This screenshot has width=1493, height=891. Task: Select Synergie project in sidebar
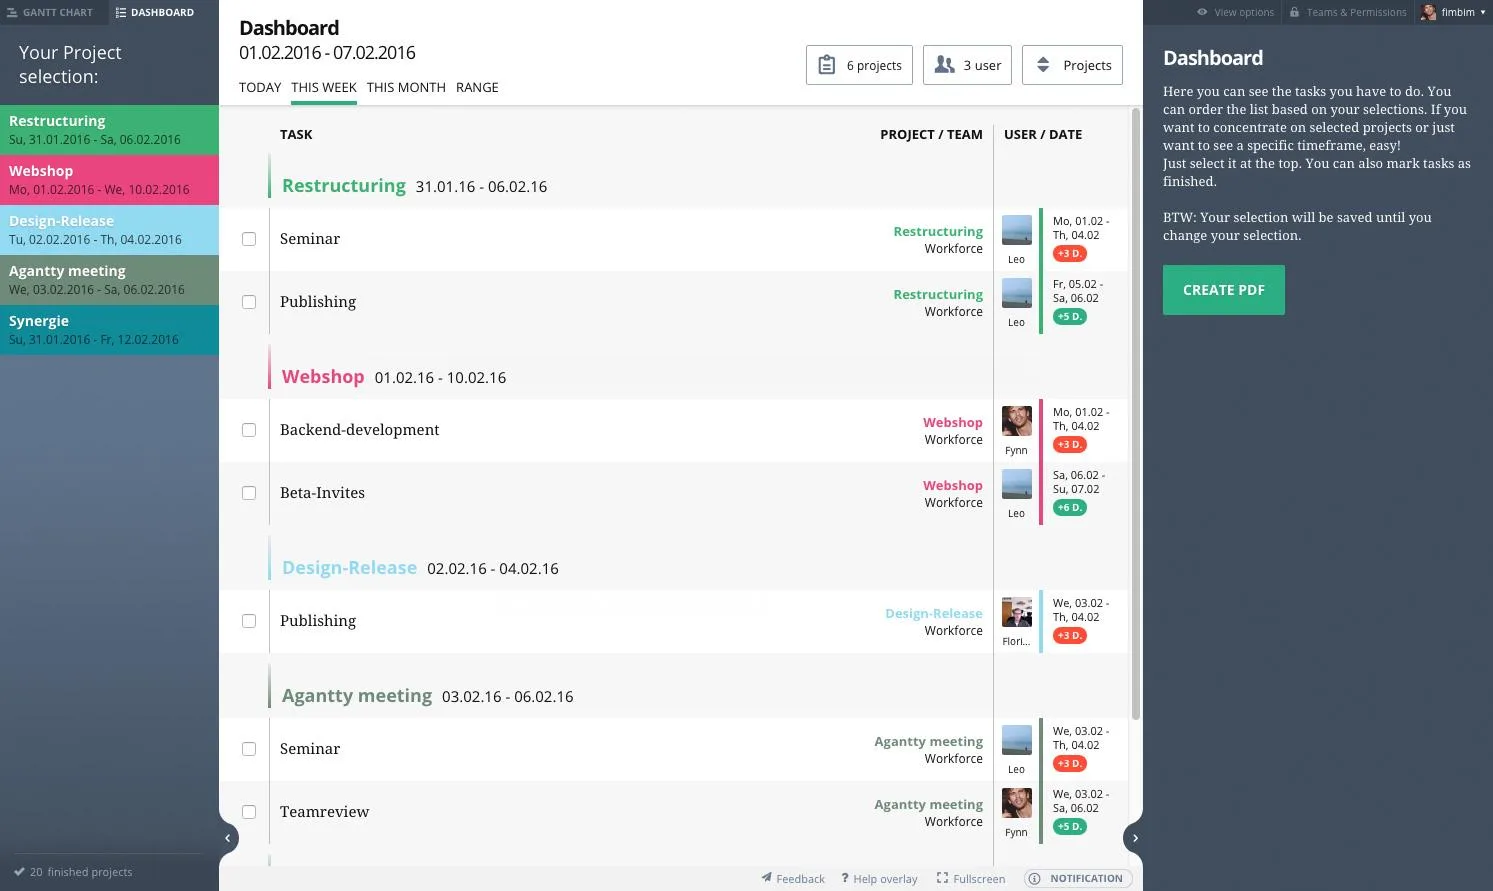tap(109, 330)
